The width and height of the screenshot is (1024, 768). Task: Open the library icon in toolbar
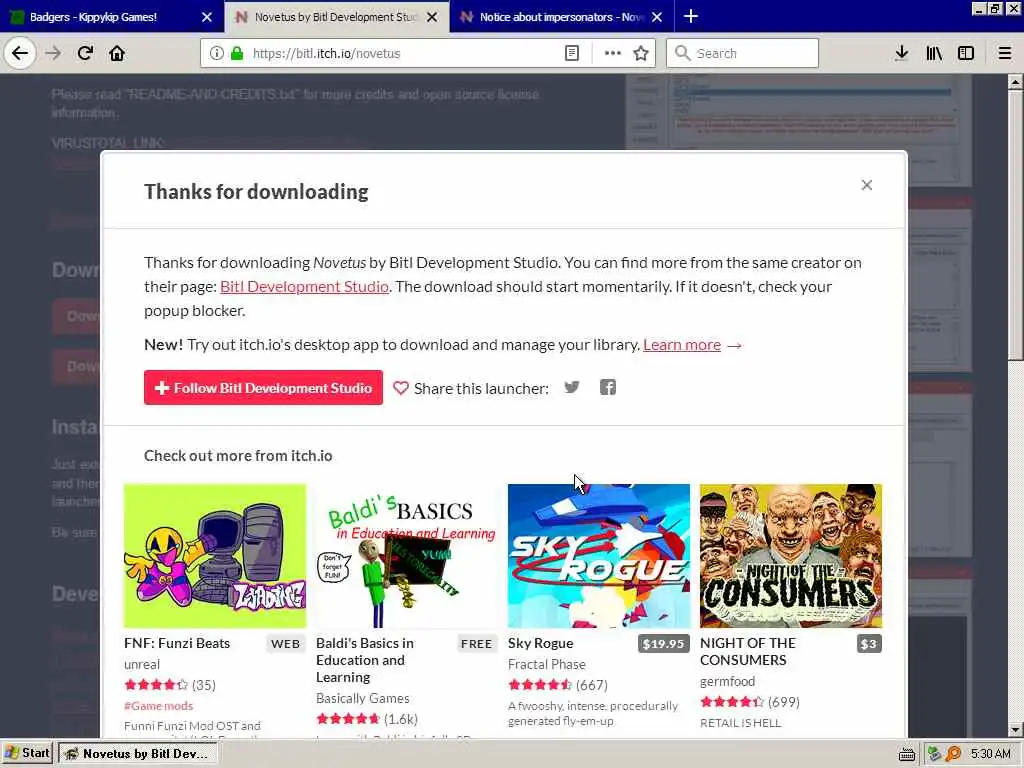pyautogui.click(x=934, y=53)
